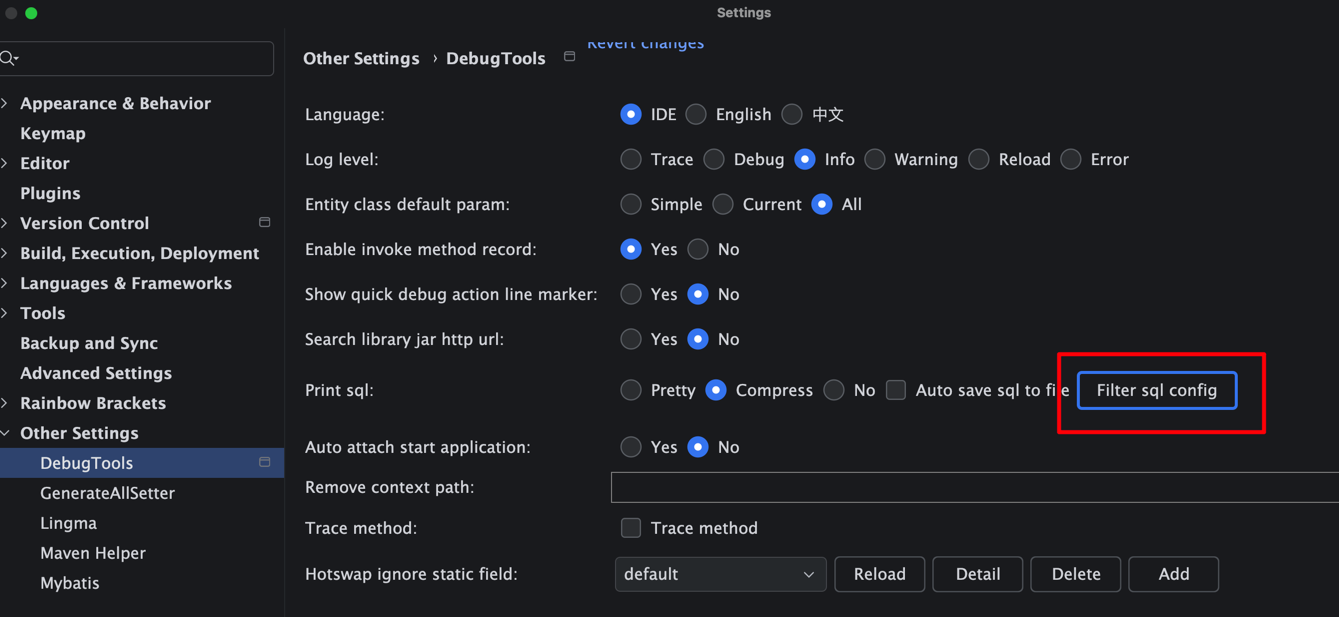
Task: Open the Filter sql config dialog
Action: click(1156, 390)
